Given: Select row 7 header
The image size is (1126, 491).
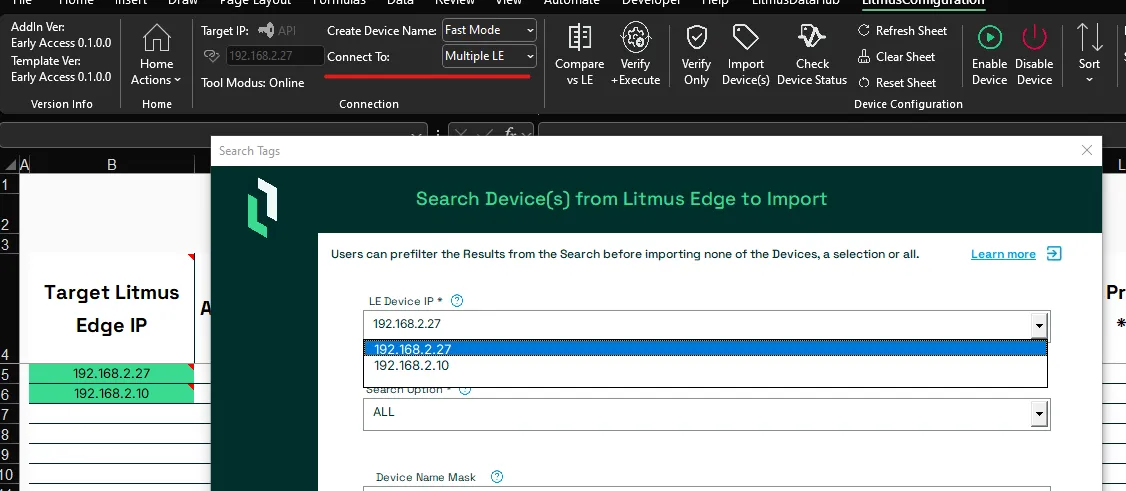Looking at the screenshot, I should pyautogui.click(x=7, y=414).
